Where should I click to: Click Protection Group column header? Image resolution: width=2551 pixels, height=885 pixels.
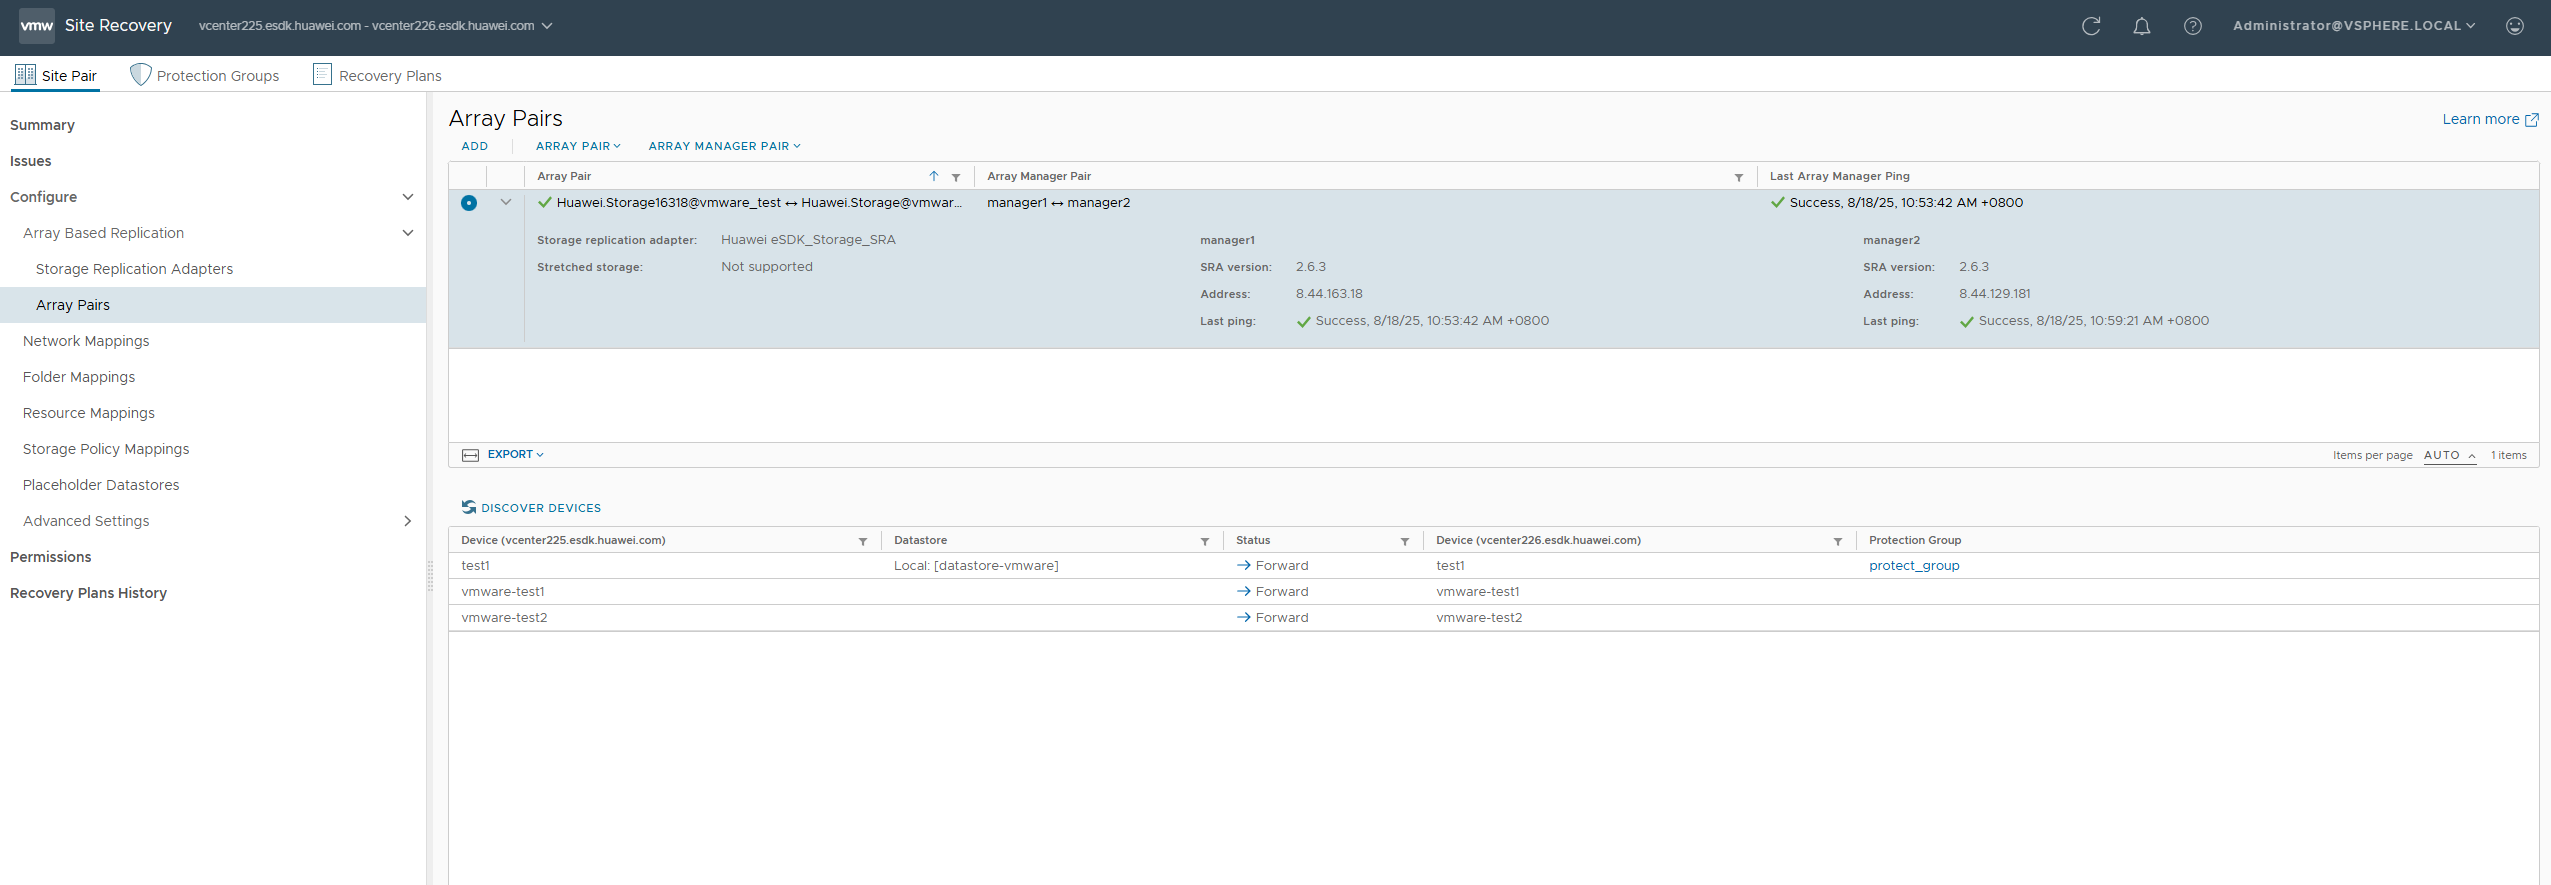tap(1915, 540)
